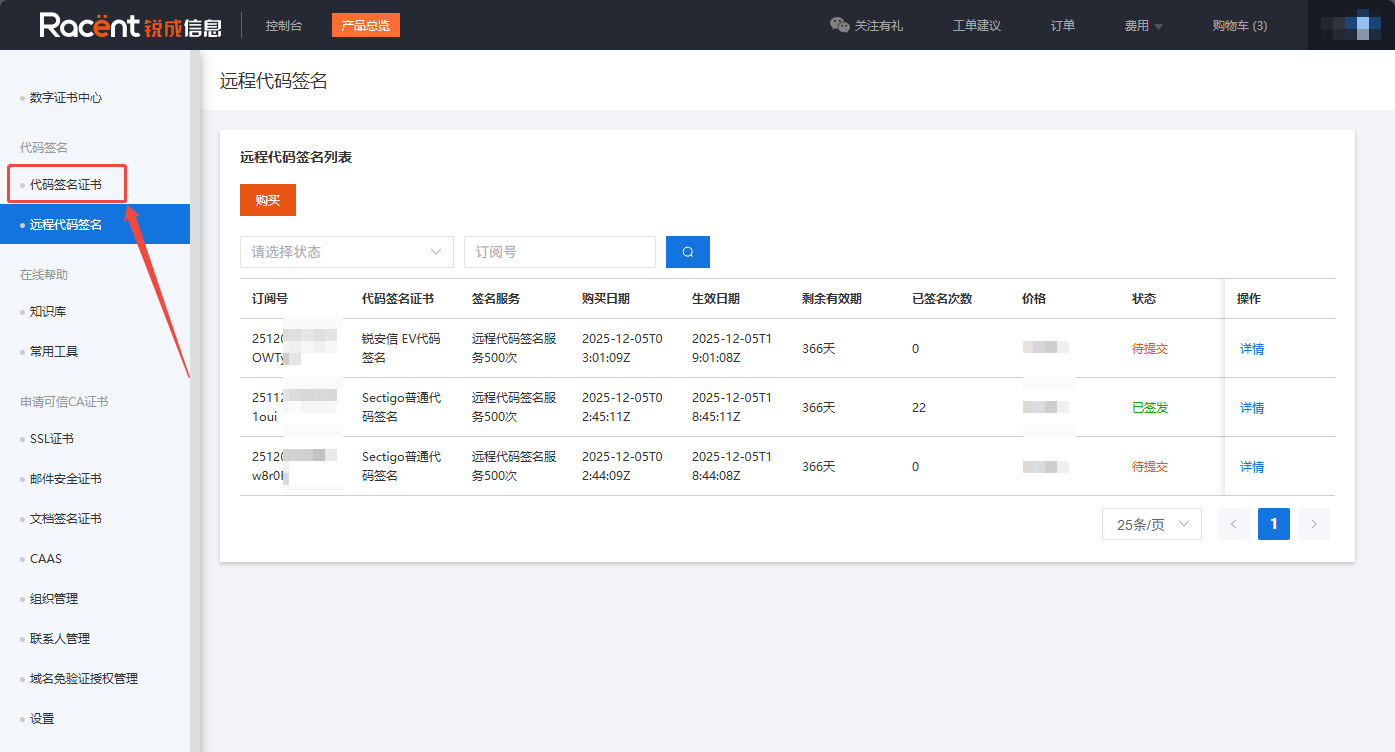Click the WeChat follow icon

click(839, 25)
